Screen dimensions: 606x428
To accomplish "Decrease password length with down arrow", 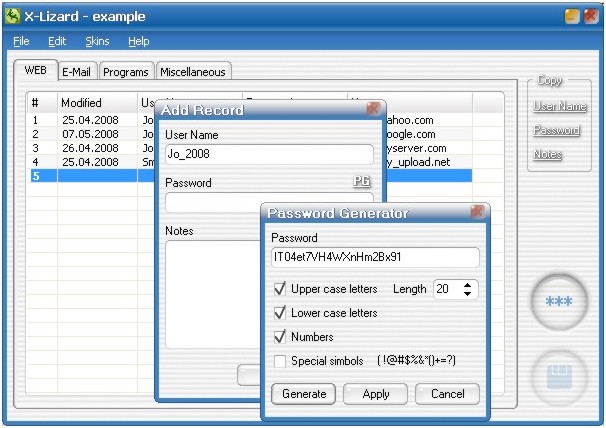I will click(467, 294).
